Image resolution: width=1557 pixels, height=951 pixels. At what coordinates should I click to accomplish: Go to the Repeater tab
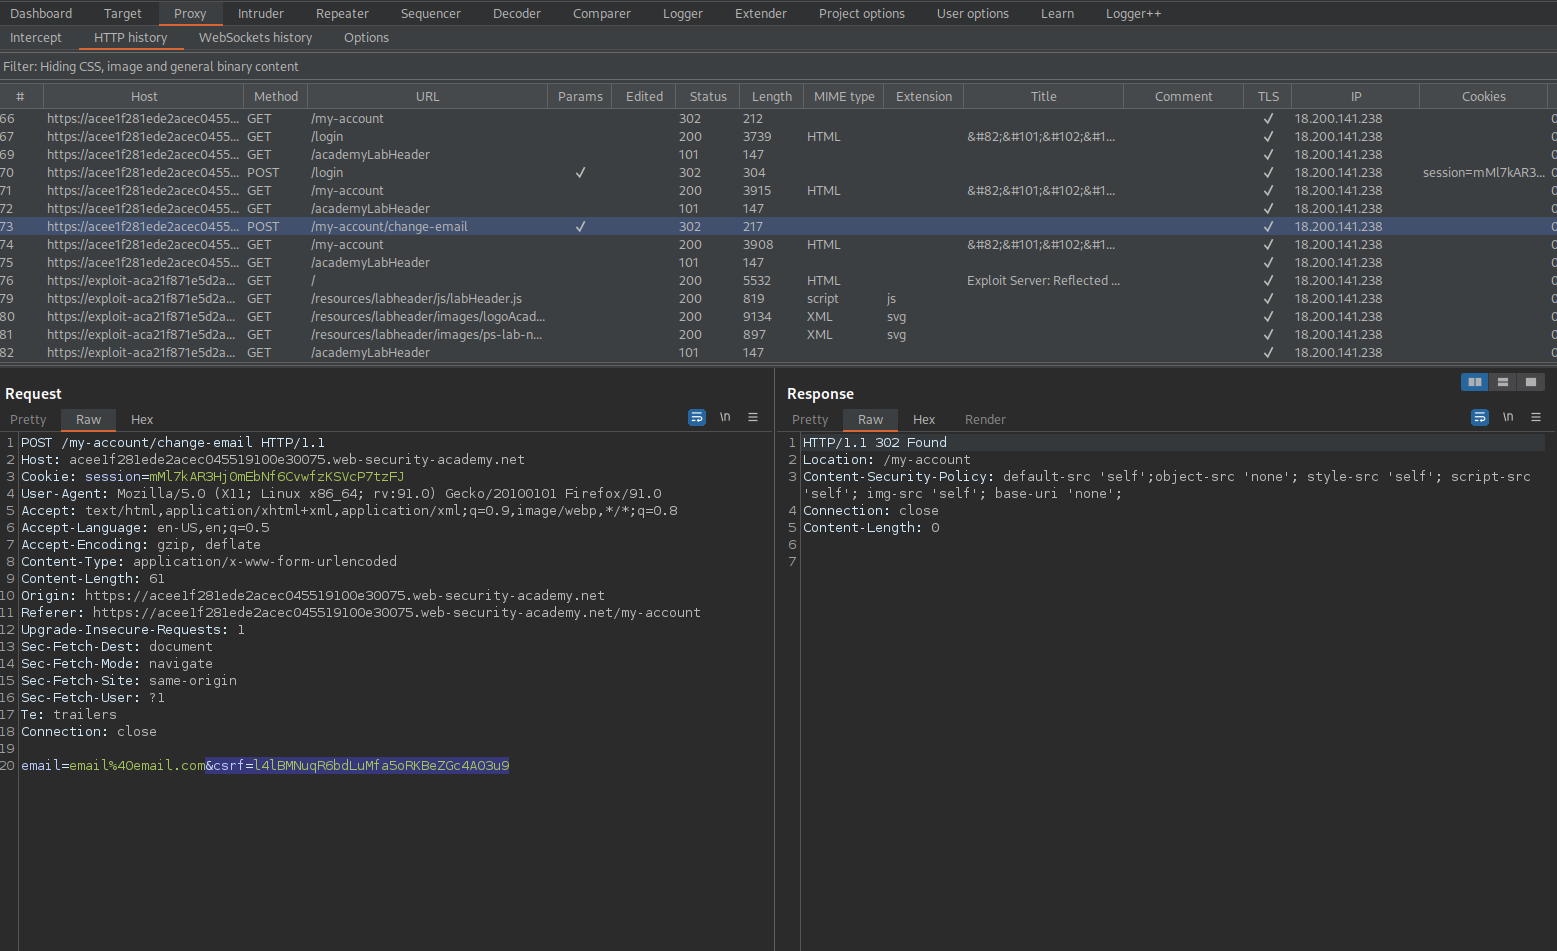[x=342, y=13]
